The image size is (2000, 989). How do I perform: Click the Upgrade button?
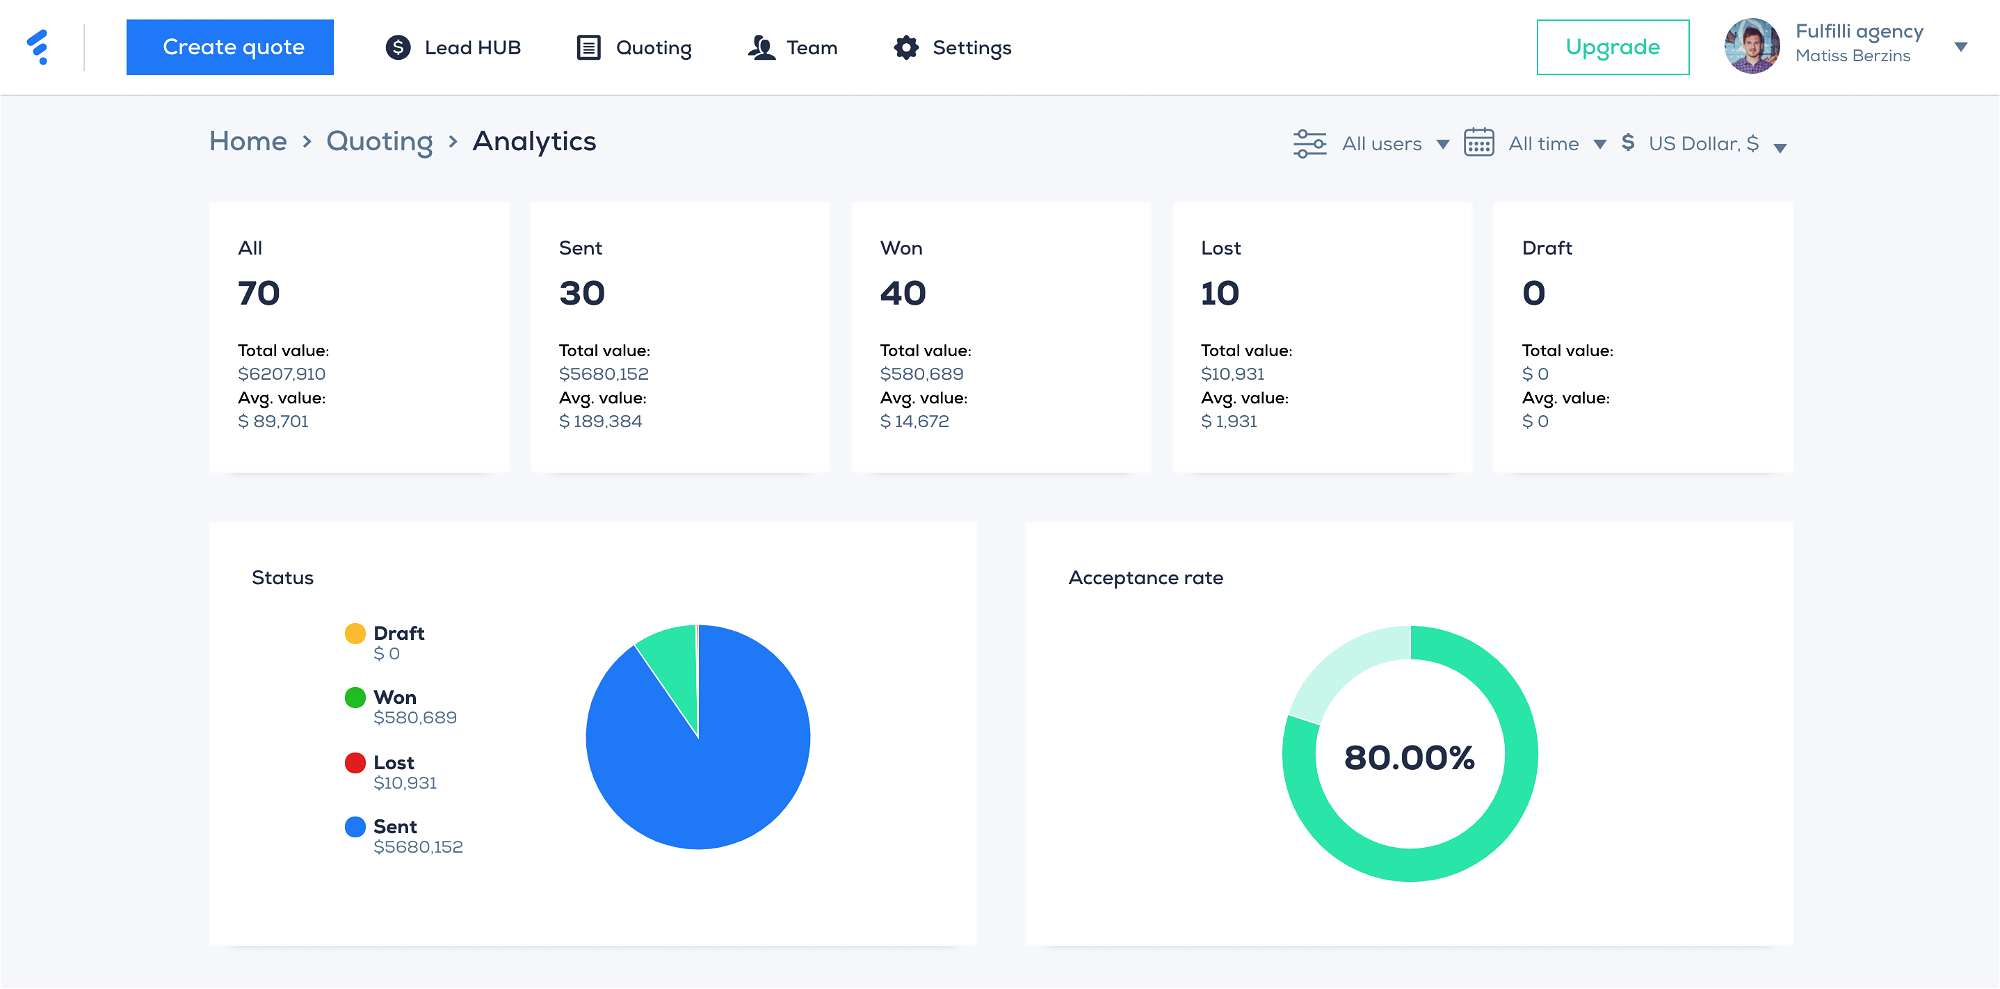[x=1612, y=47]
